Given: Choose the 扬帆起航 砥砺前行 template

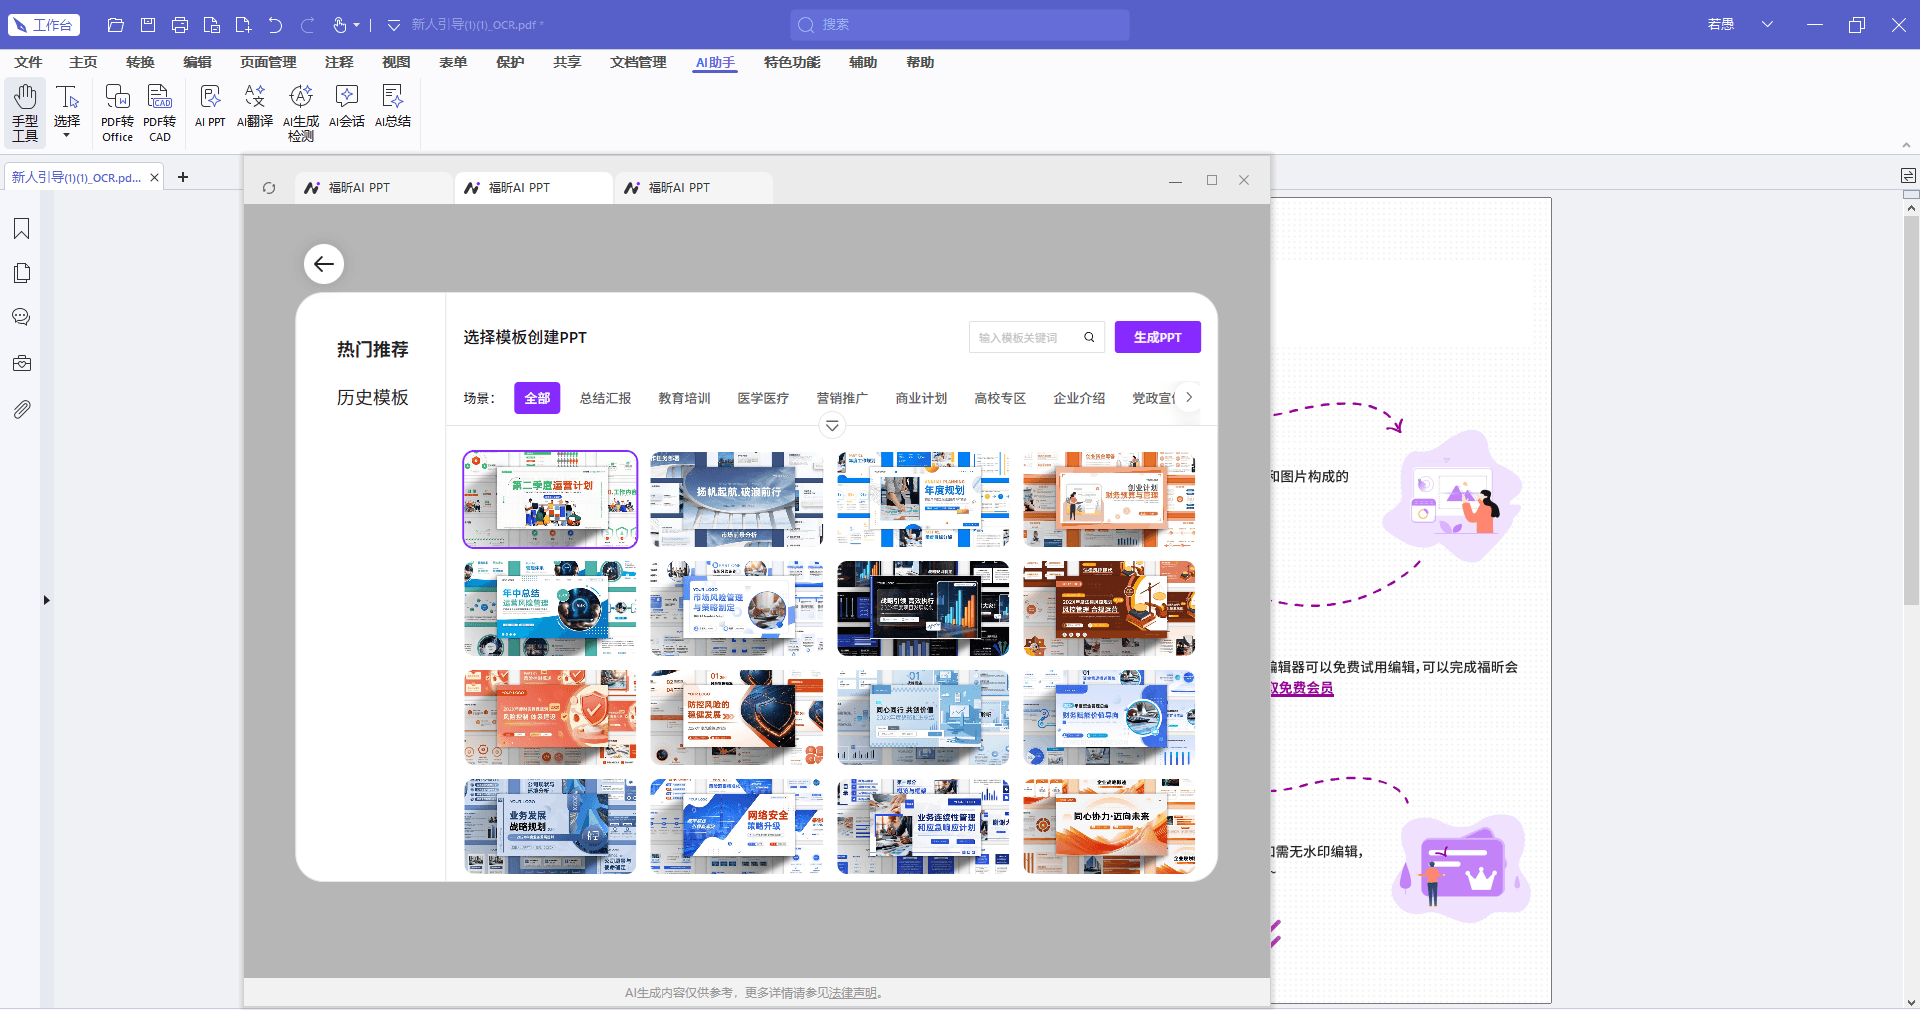Looking at the screenshot, I should tap(736, 499).
